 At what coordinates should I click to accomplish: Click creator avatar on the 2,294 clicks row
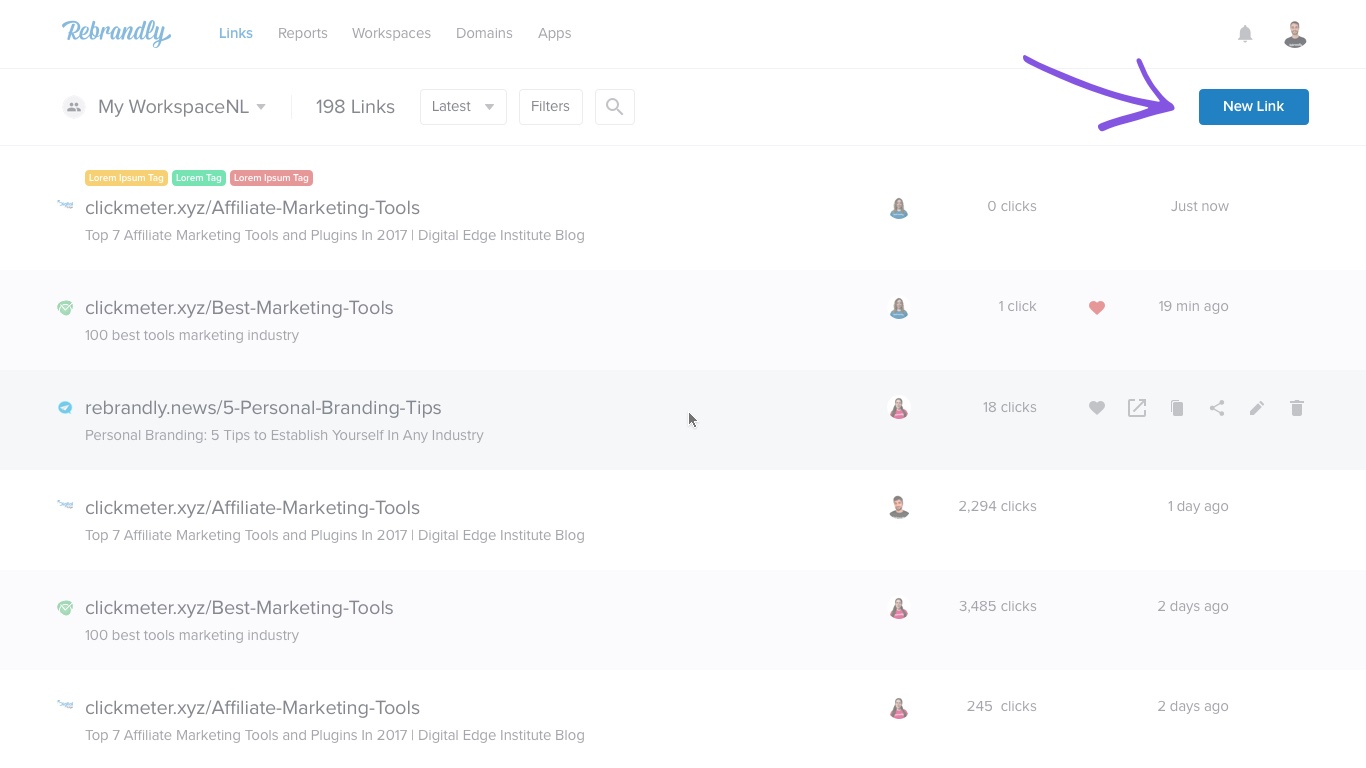899,508
